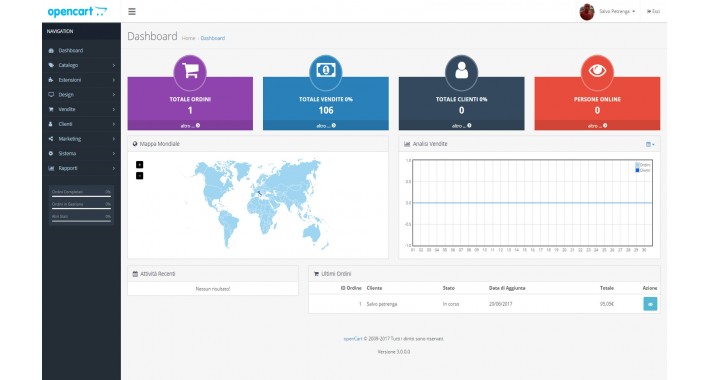Click the Esci logout link
The image size is (710, 380).
click(653, 11)
